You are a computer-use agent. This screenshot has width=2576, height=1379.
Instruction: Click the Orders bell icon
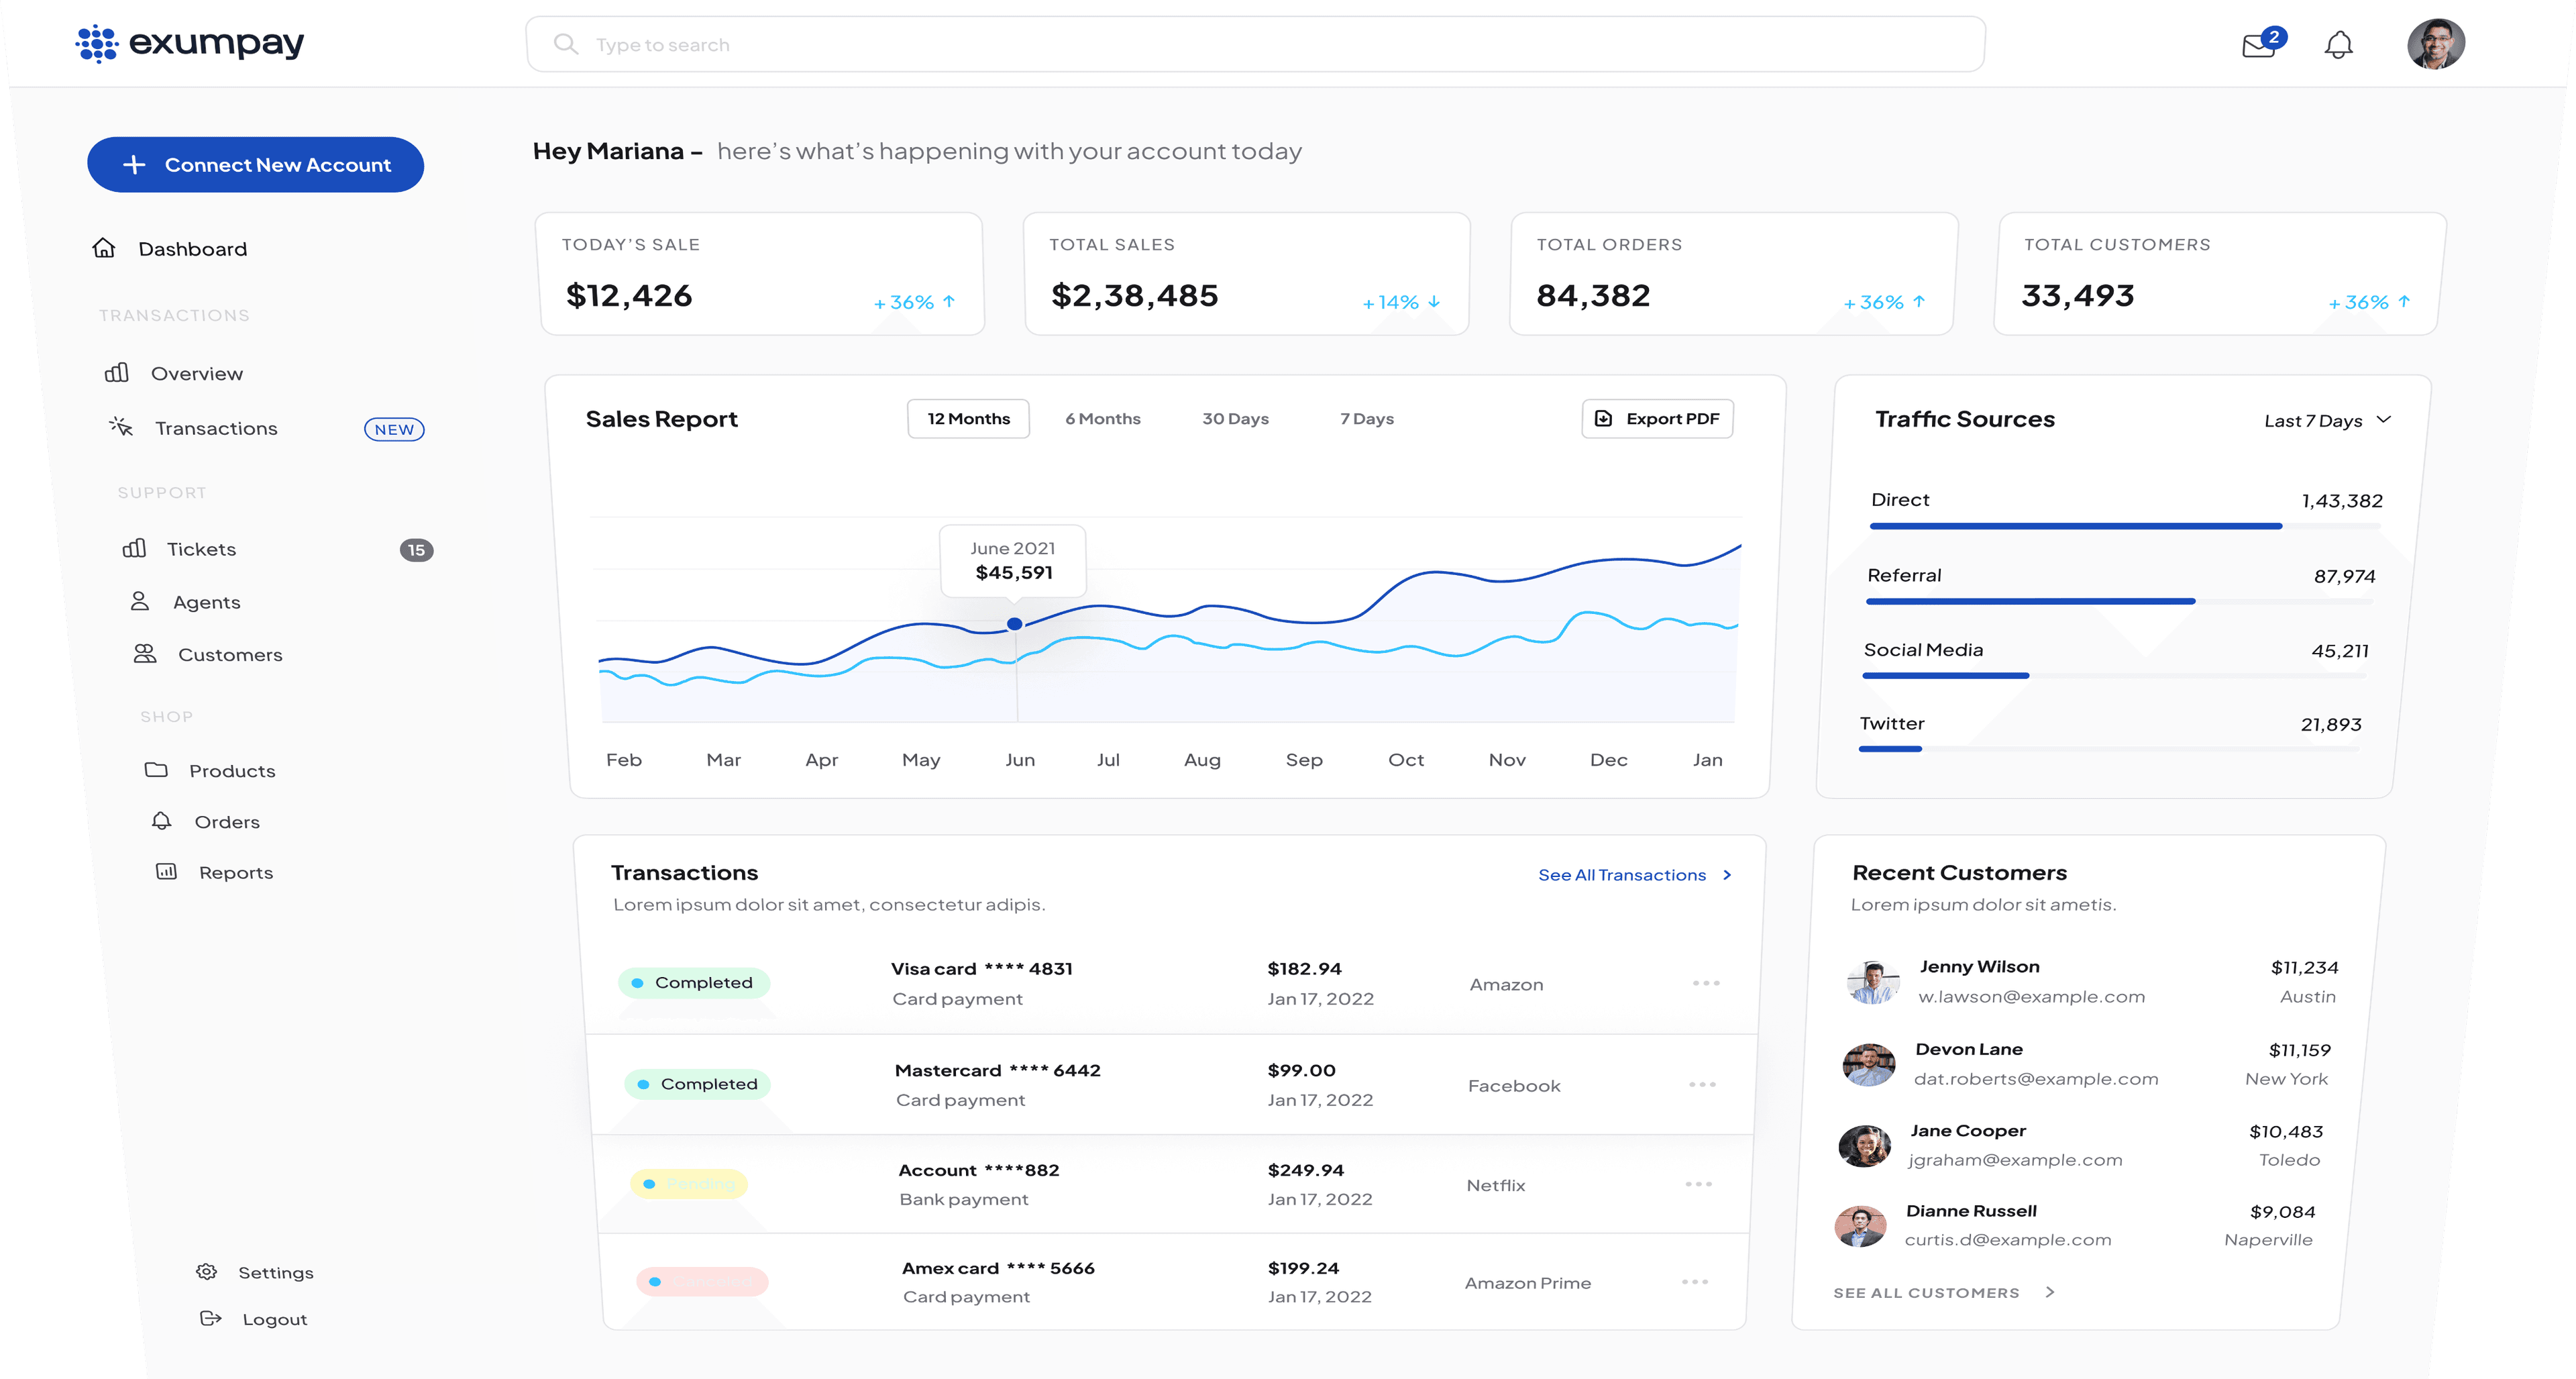point(161,821)
